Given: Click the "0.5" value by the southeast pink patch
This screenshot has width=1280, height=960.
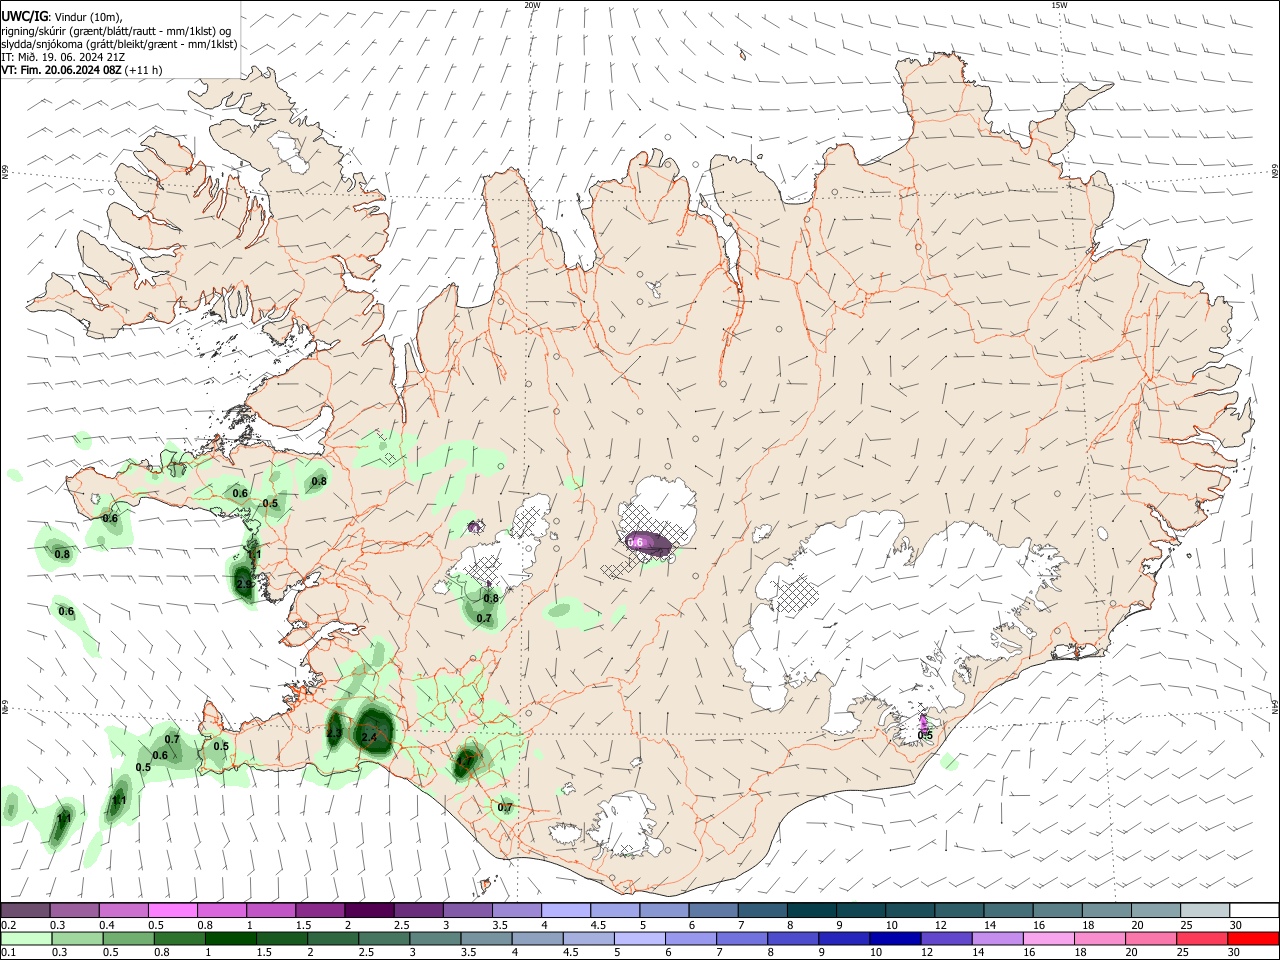Looking at the screenshot, I should pos(925,736).
